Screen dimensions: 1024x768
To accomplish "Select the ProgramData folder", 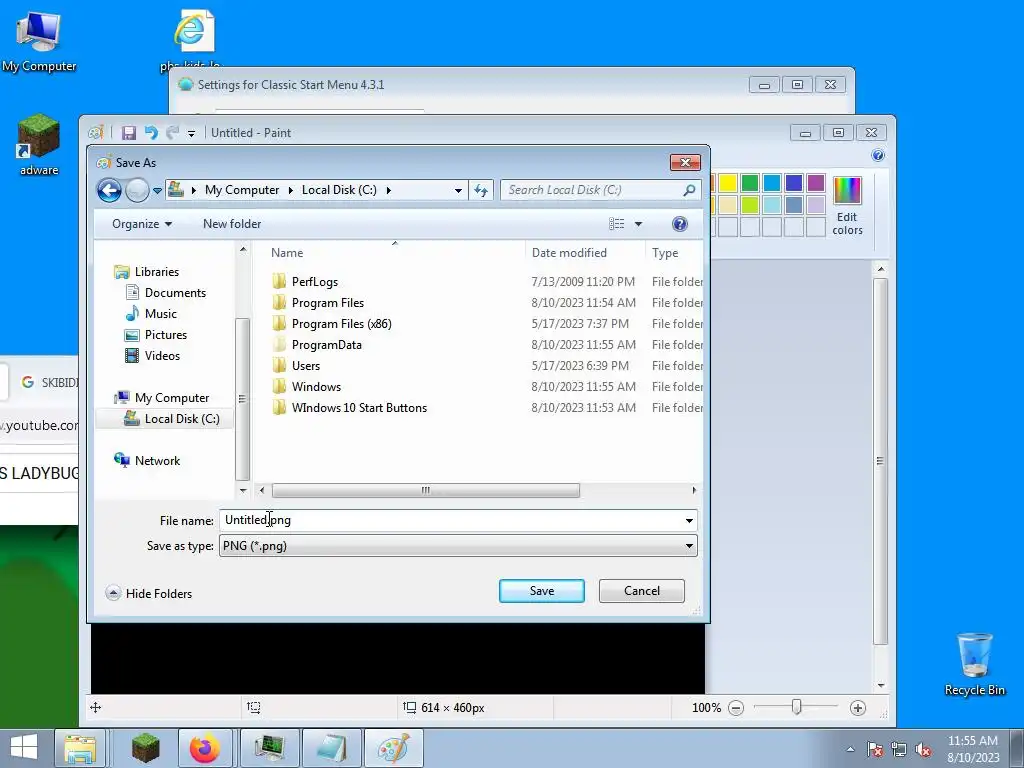I will click(x=327, y=344).
